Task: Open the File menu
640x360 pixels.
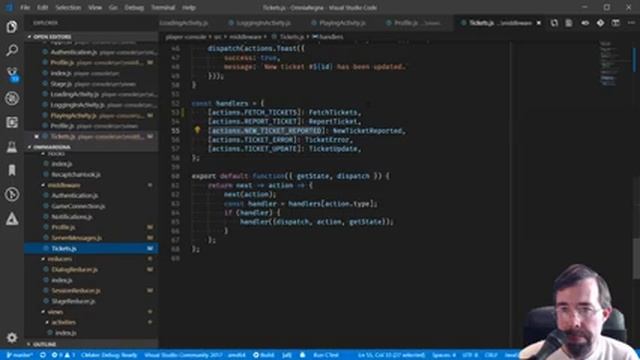Action: click(25, 7)
